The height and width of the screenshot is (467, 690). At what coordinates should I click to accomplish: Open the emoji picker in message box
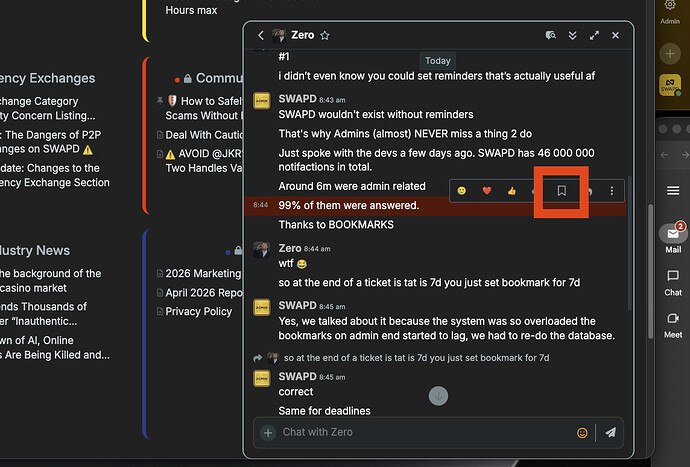click(x=582, y=433)
